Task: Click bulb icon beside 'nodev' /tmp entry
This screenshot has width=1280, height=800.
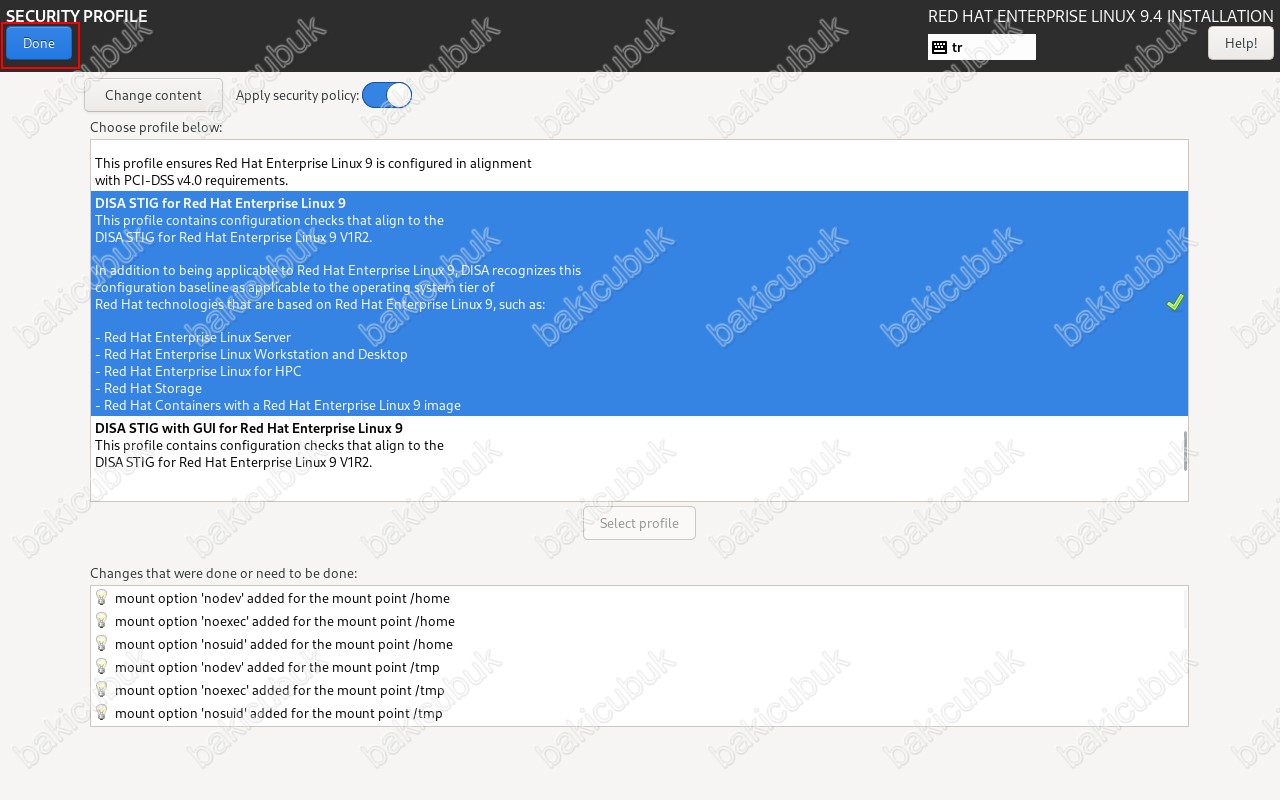Action: pos(101,666)
